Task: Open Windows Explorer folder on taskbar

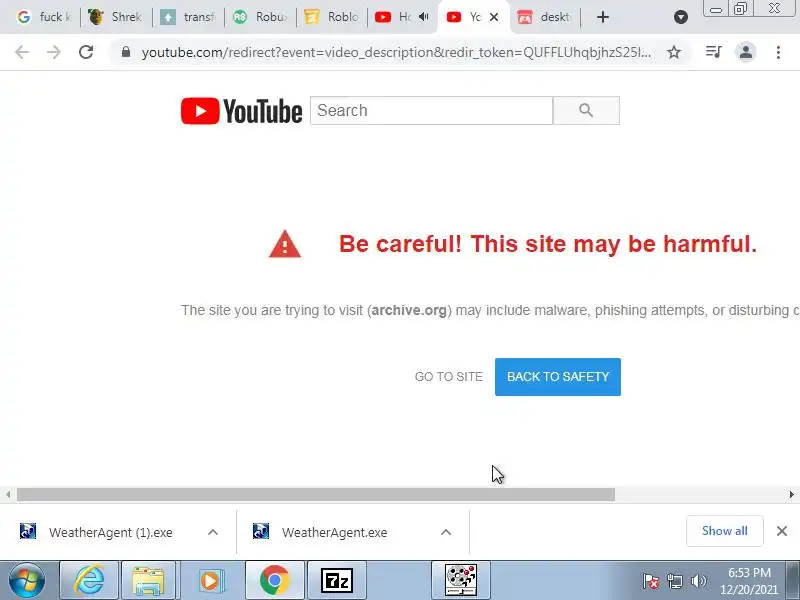Action: point(148,581)
